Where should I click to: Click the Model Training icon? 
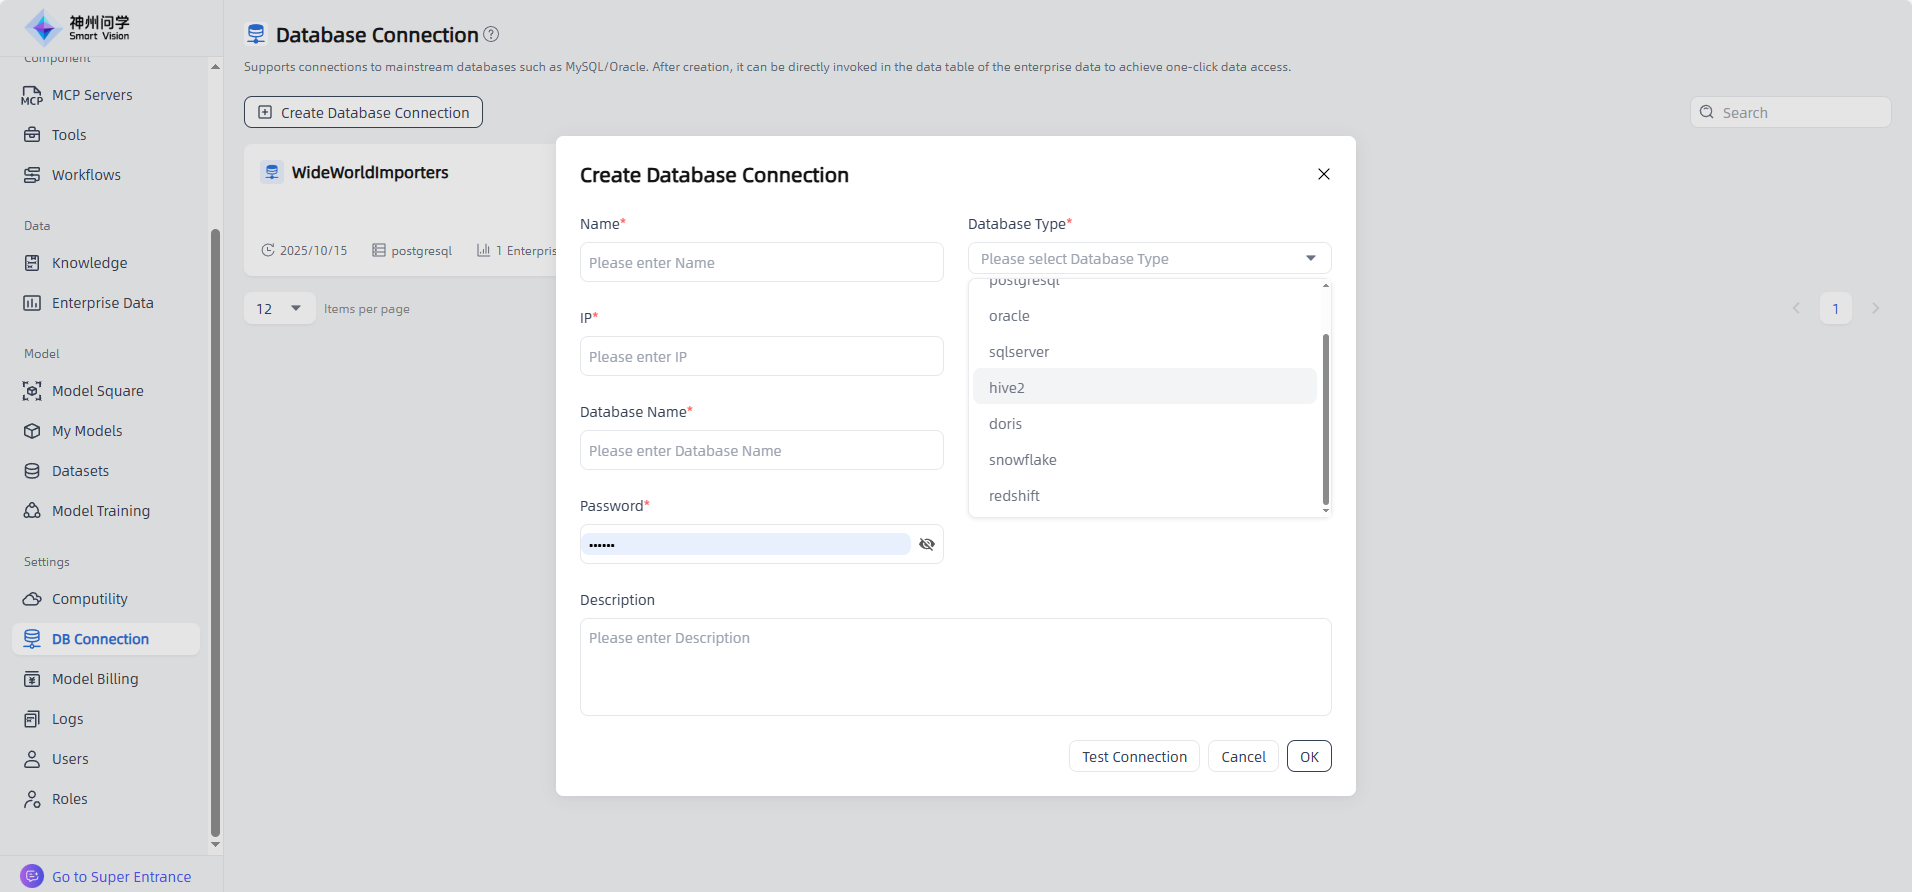(32, 511)
